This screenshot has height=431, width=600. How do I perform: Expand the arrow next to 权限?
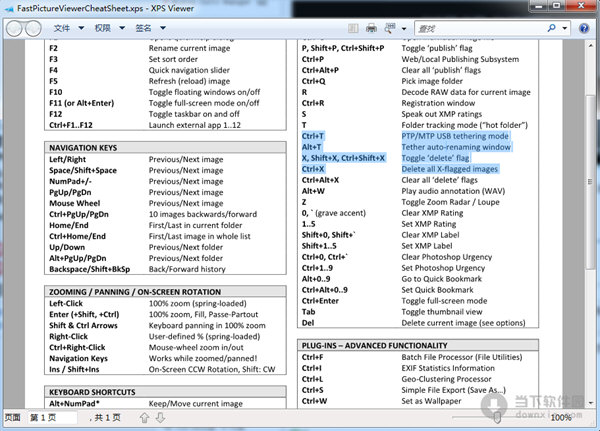(122, 28)
